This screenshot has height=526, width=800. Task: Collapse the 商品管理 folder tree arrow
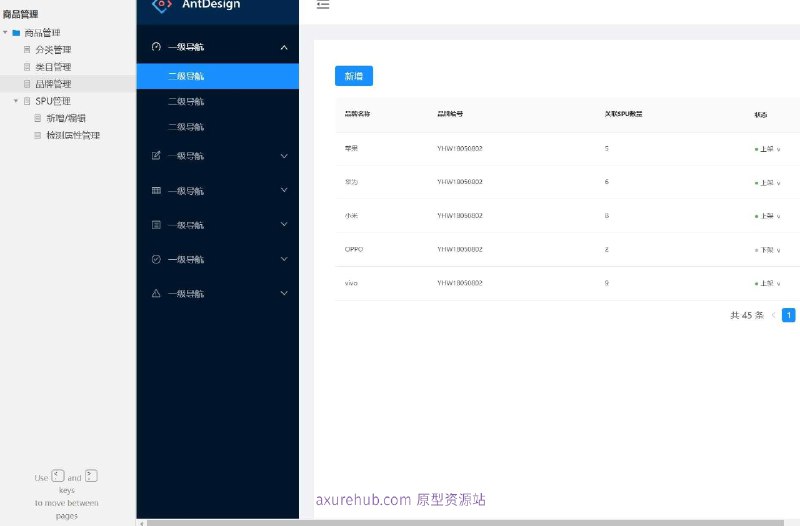(5, 33)
